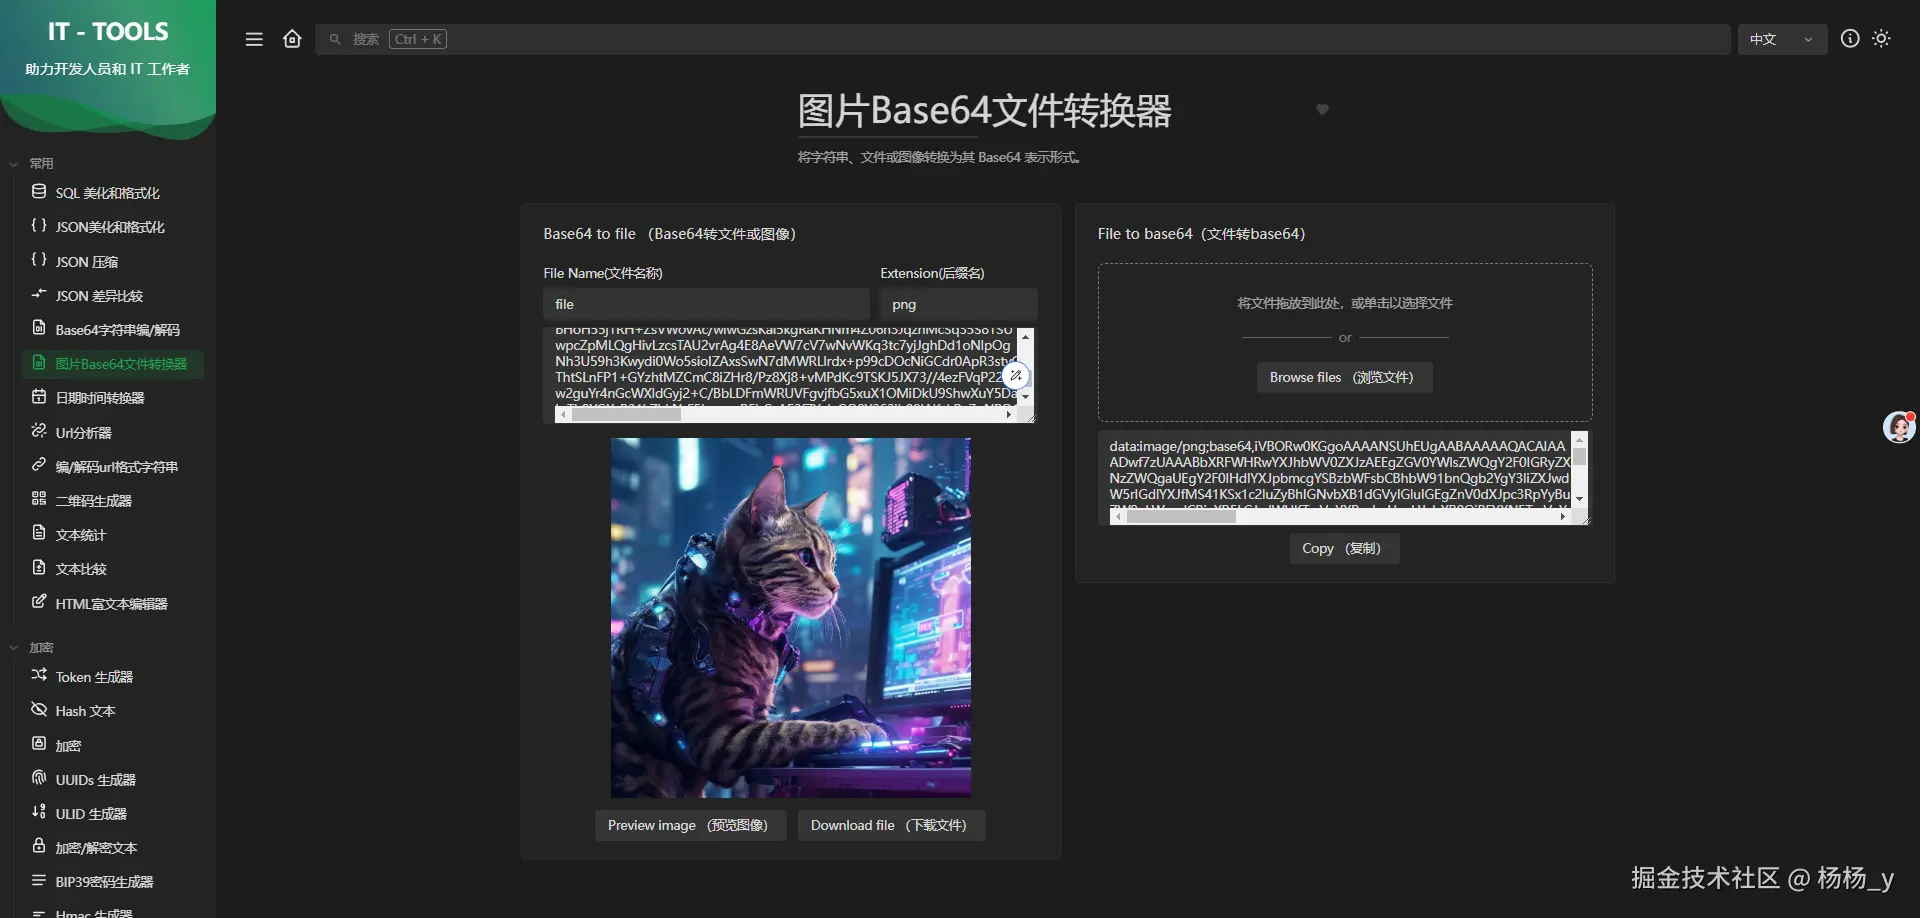Screen dimensions: 1920x918
Task: Add this tool to favorites heart
Action: [x=1322, y=109]
